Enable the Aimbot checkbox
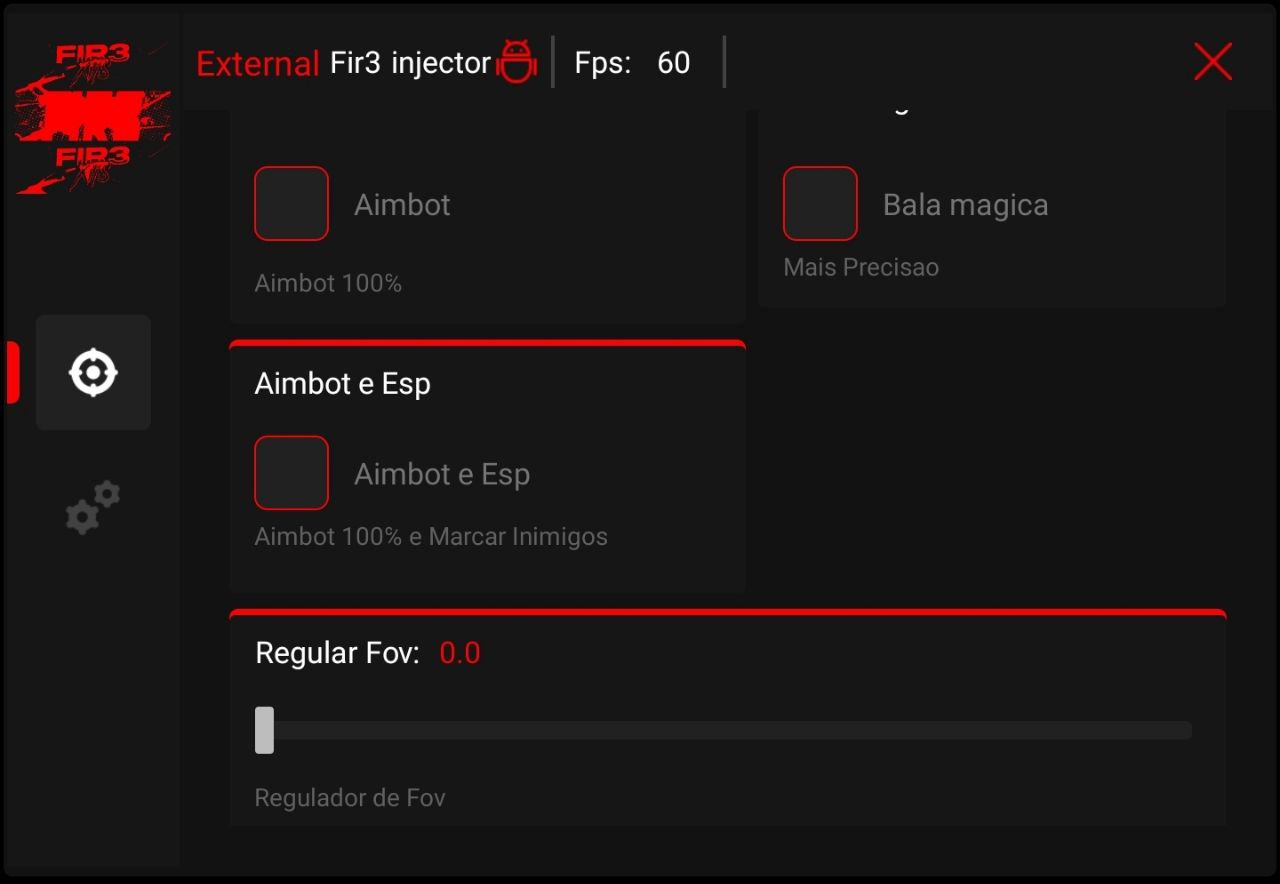Screen dimensions: 1280x884 tap(291, 203)
